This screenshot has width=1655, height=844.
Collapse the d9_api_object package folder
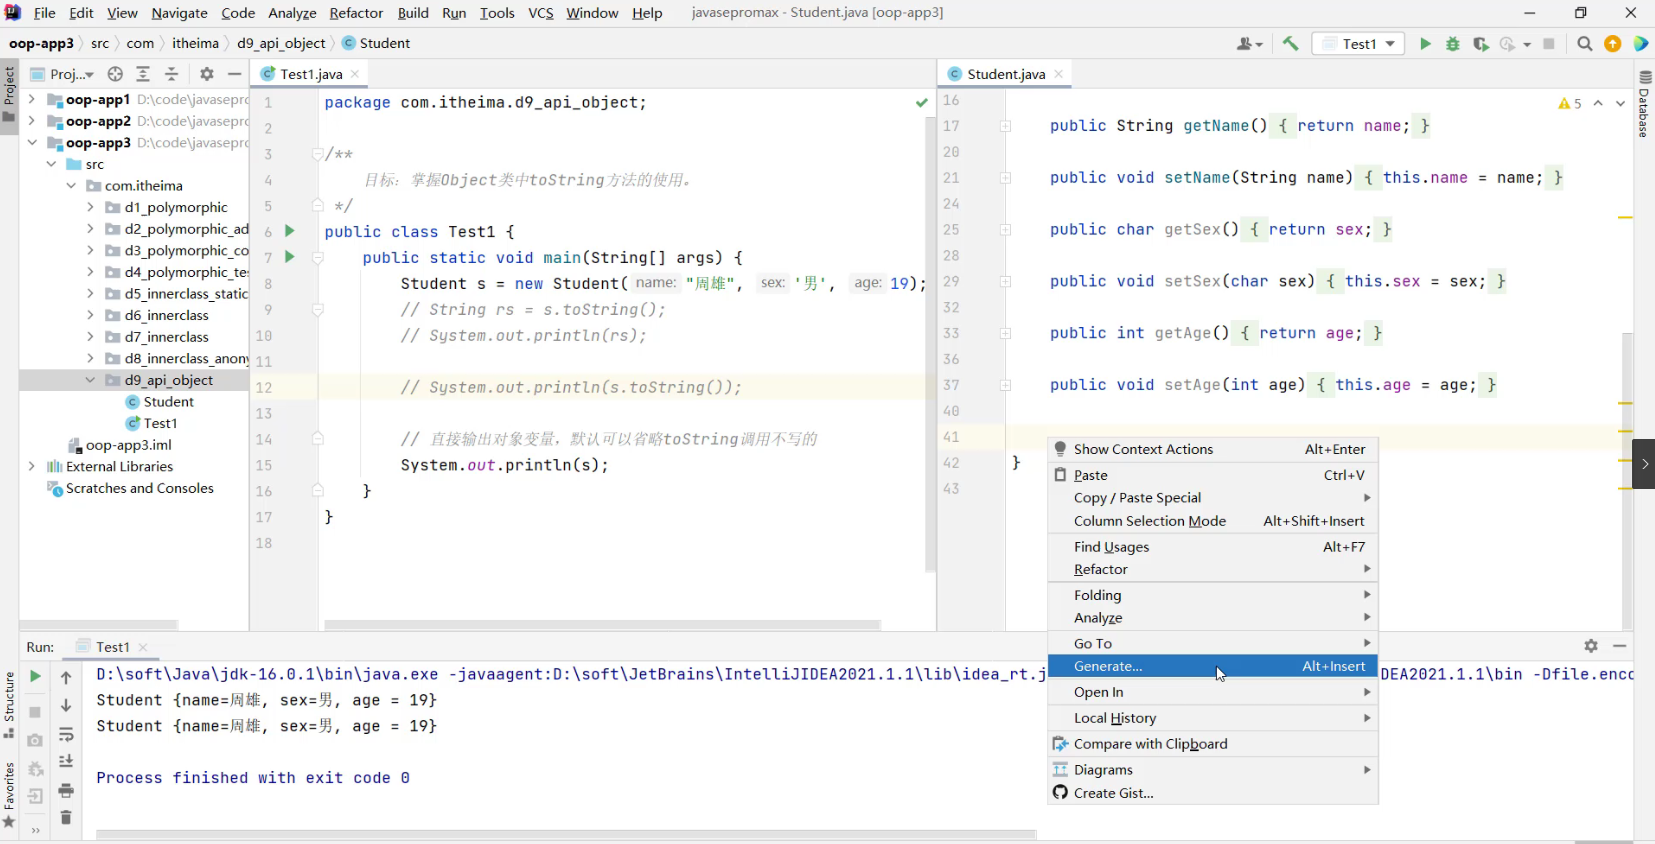click(90, 380)
